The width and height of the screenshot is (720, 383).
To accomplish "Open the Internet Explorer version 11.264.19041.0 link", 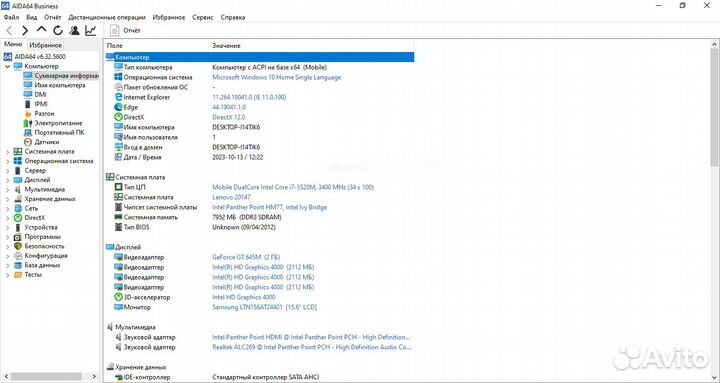I will 249,97.
